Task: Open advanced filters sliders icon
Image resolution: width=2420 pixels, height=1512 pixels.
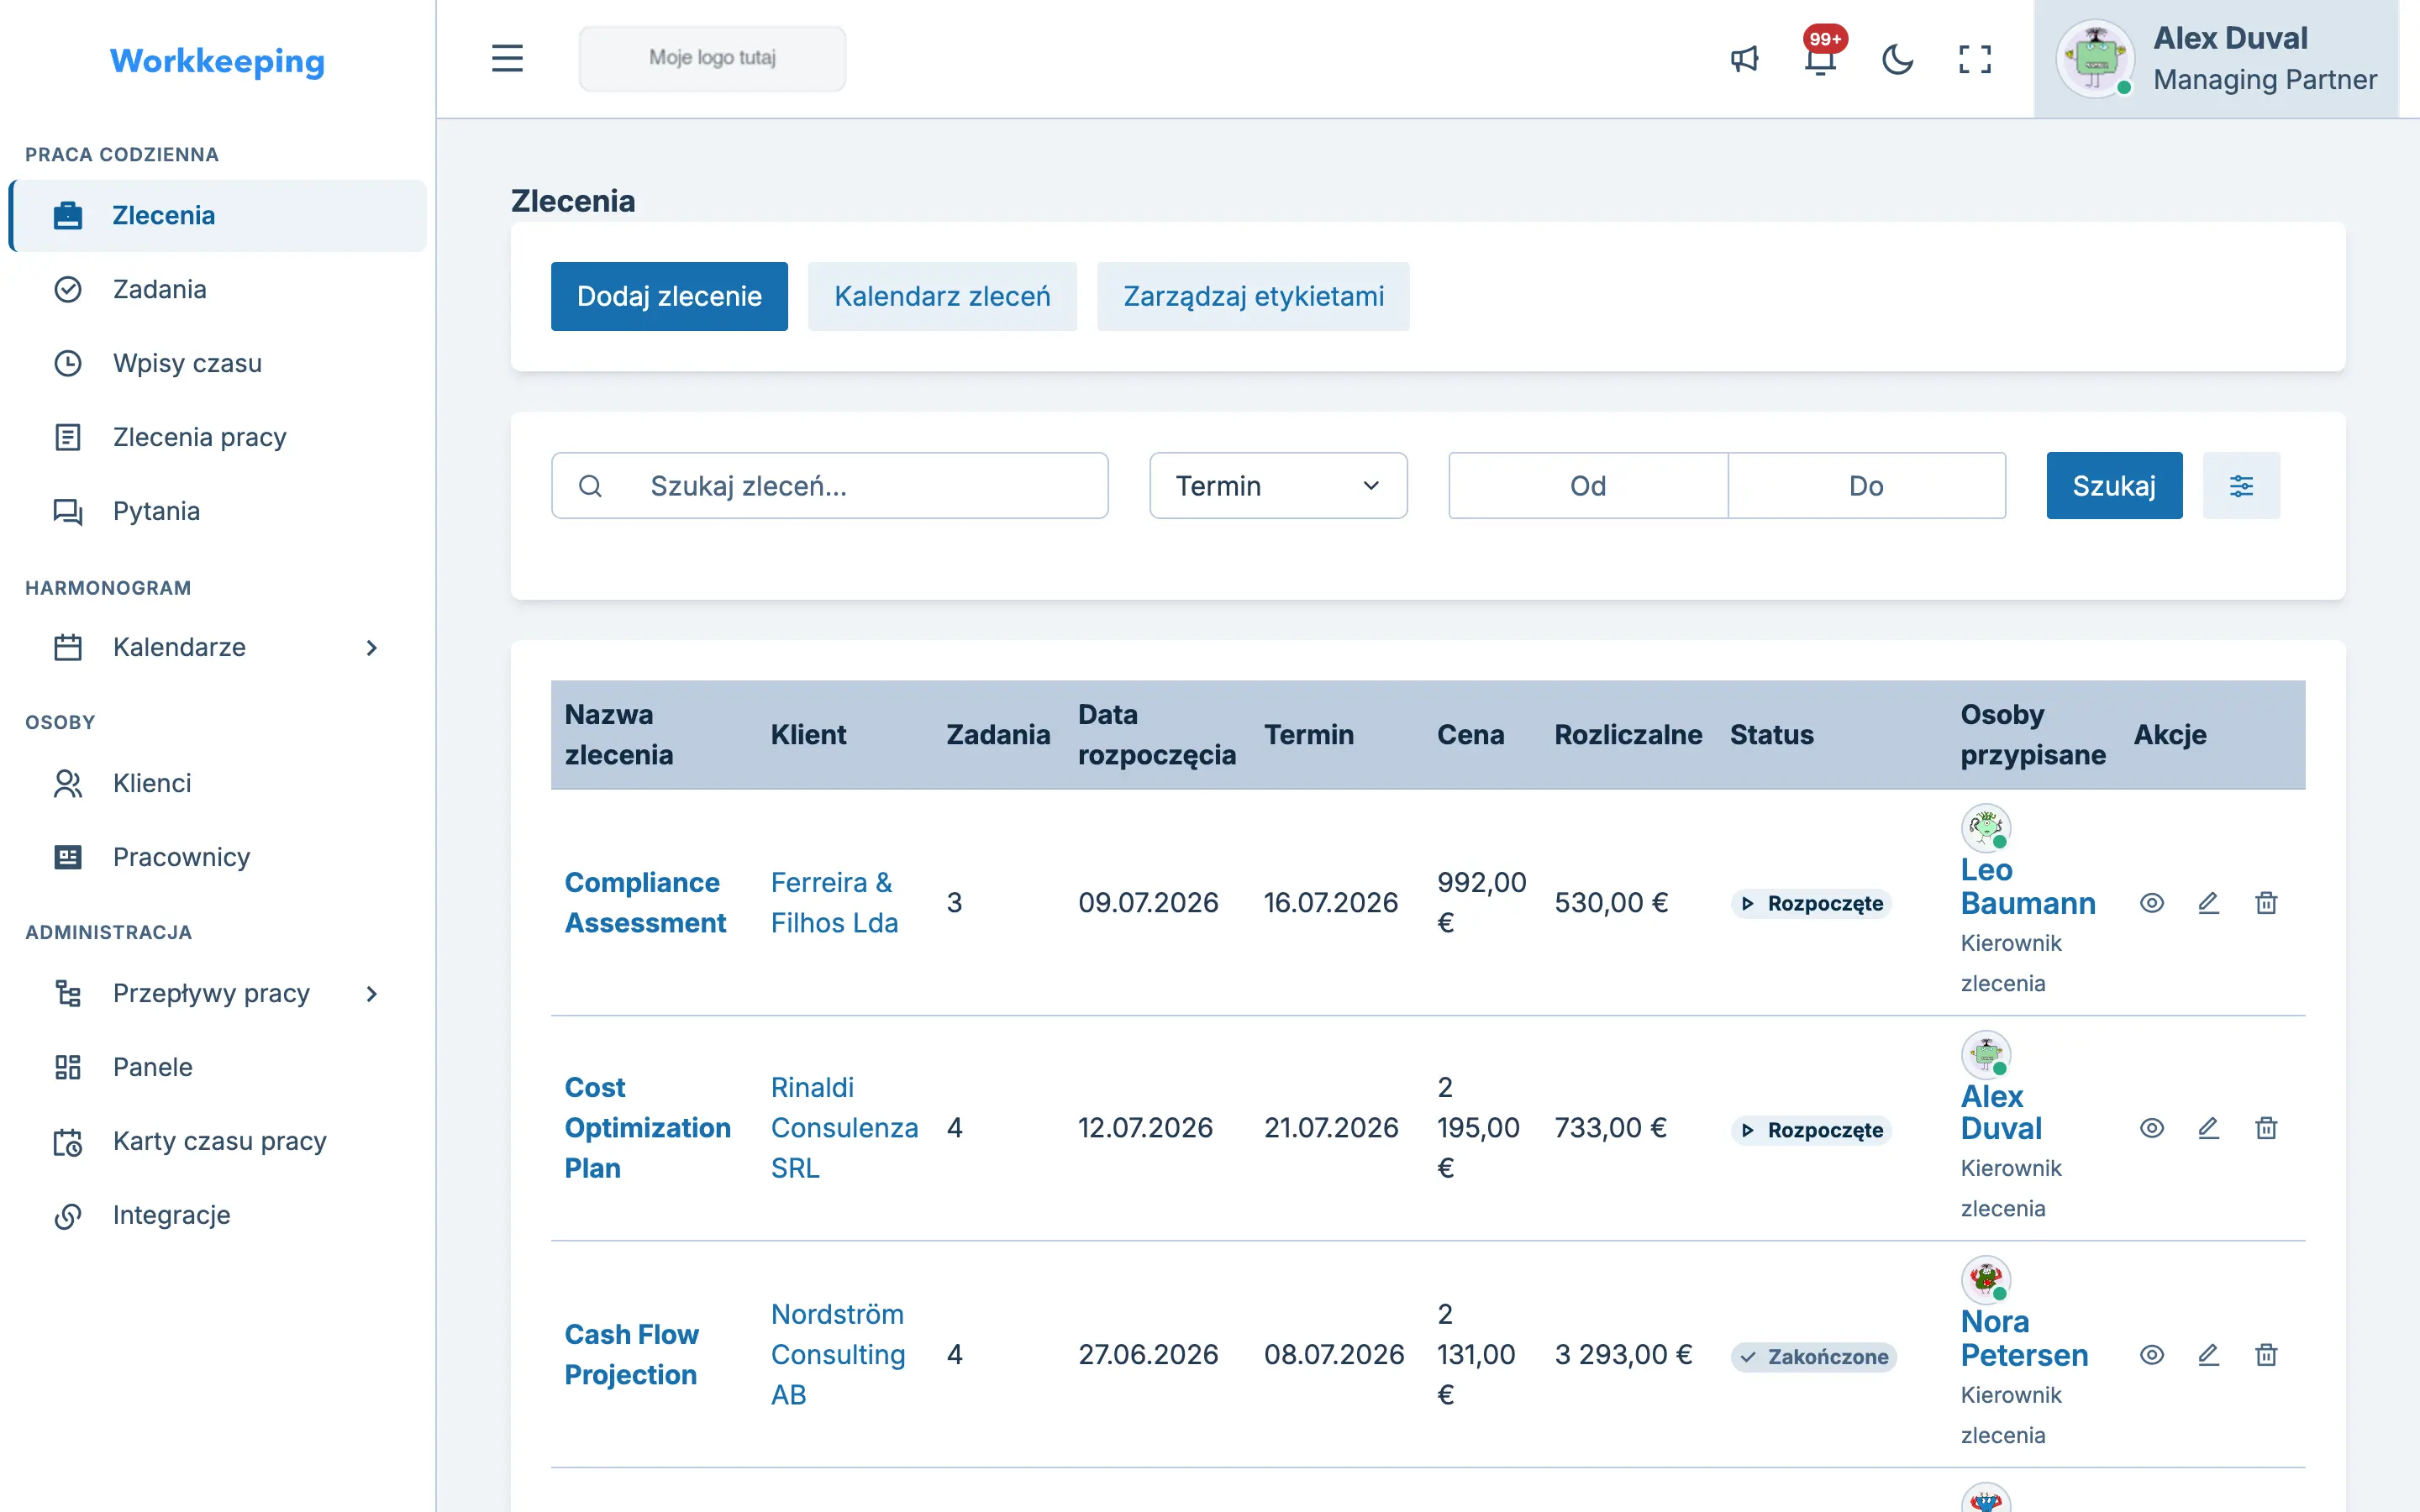Action: click(x=2241, y=486)
